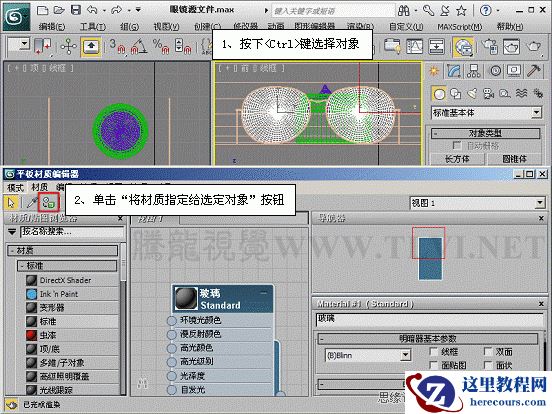Switch to the Modify command panel tab

pos(454,71)
